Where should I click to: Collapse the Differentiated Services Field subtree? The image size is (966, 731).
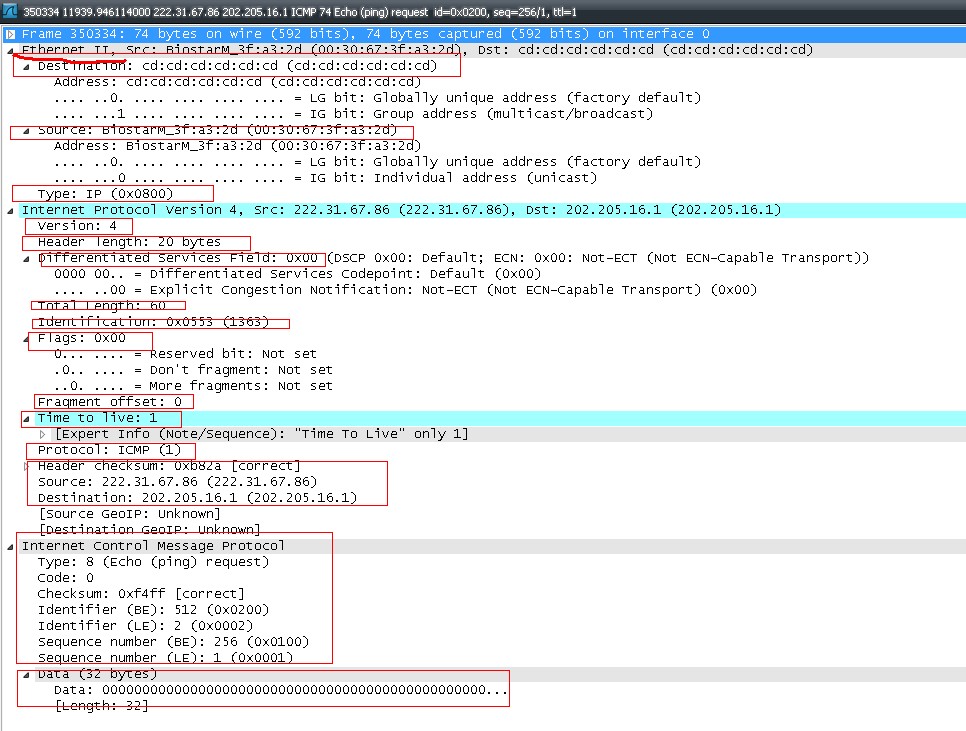(x=24, y=257)
